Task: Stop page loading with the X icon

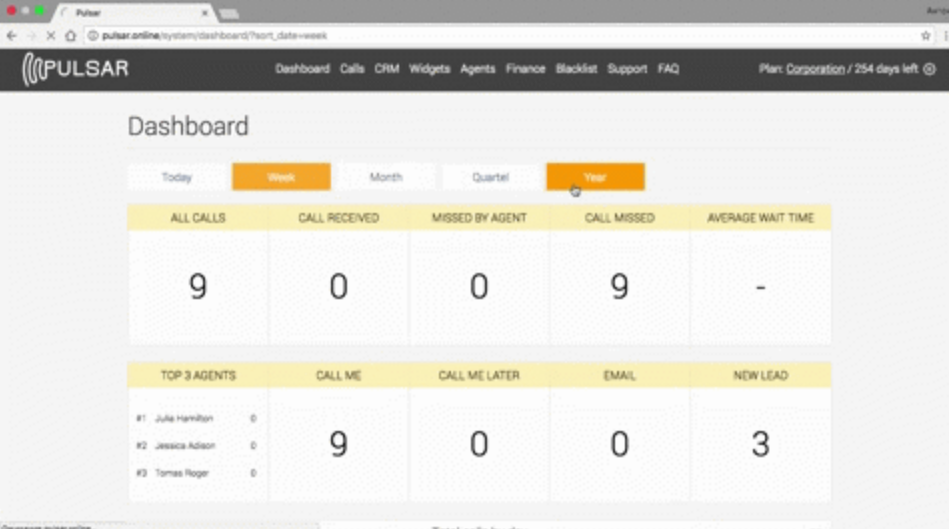Action: point(51,36)
